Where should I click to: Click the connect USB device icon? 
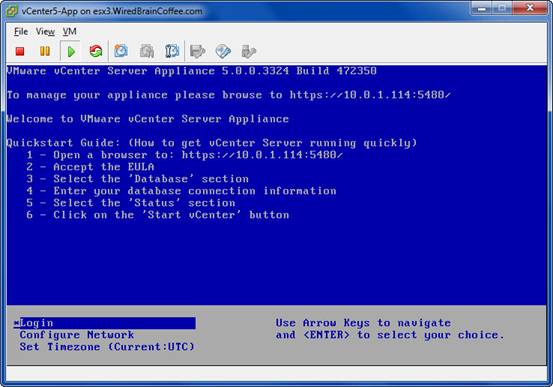tap(249, 52)
